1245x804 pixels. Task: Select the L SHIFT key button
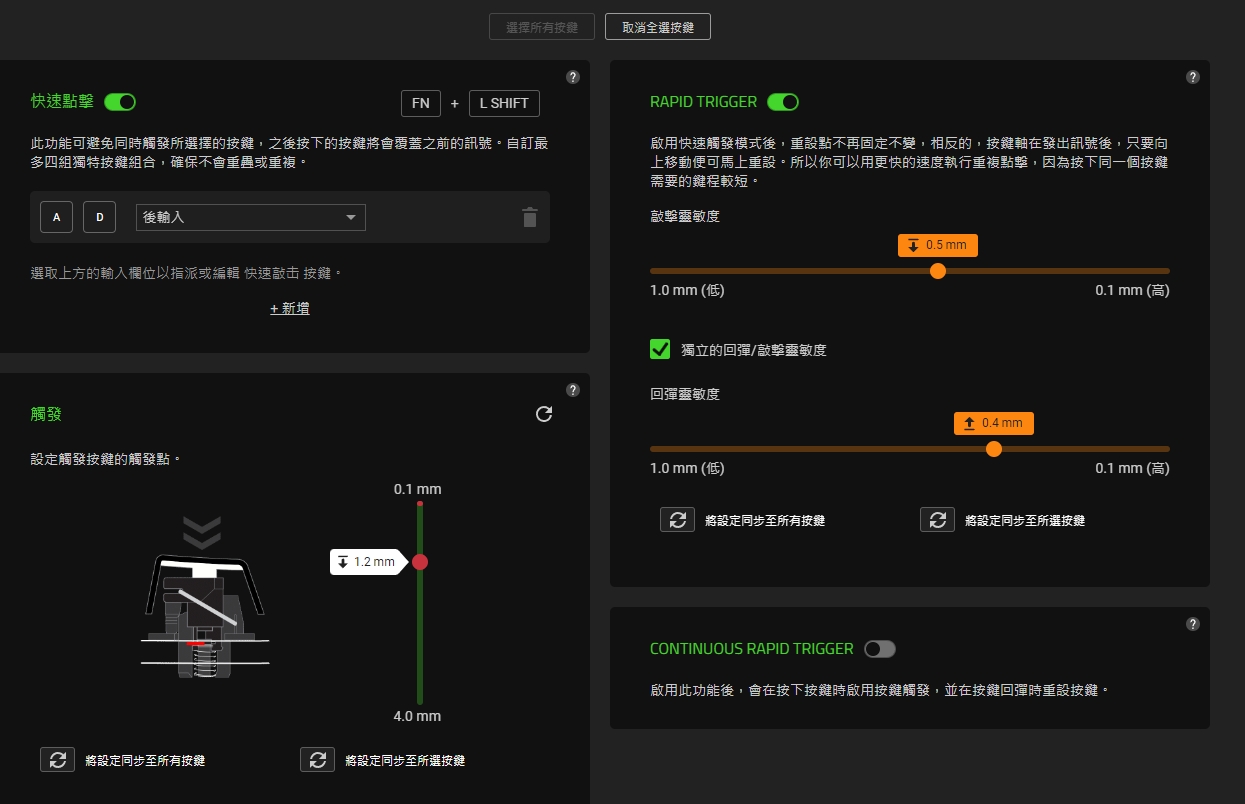(x=504, y=103)
